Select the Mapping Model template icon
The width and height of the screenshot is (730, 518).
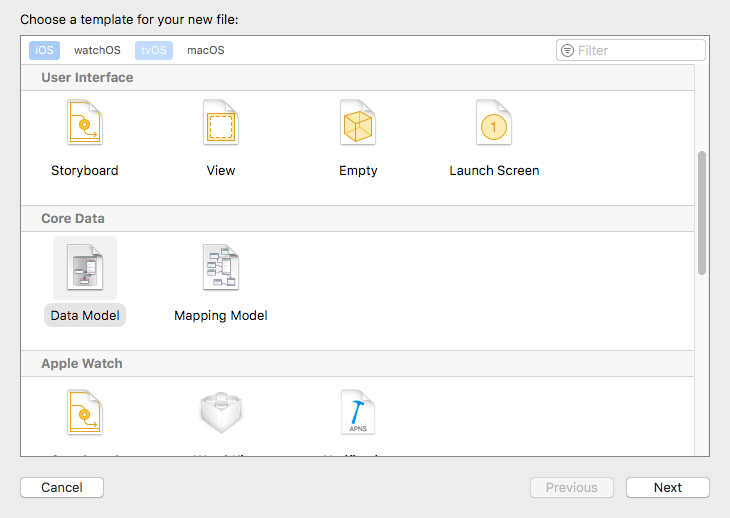click(x=221, y=268)
